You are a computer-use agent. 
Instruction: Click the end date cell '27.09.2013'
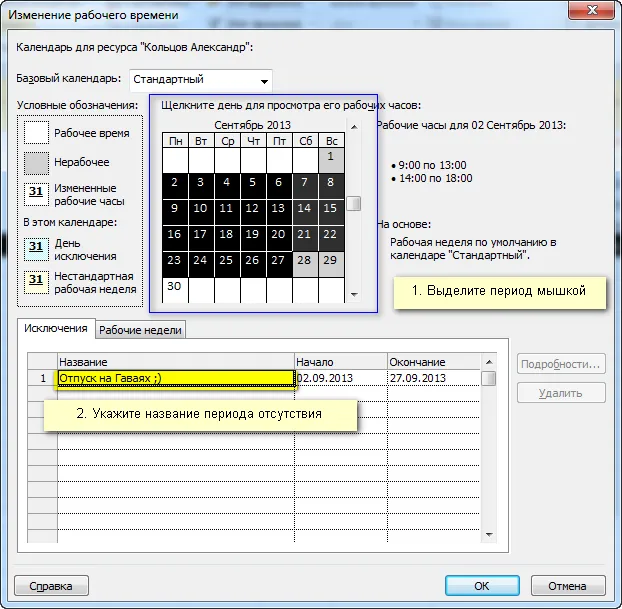(434, 378)
